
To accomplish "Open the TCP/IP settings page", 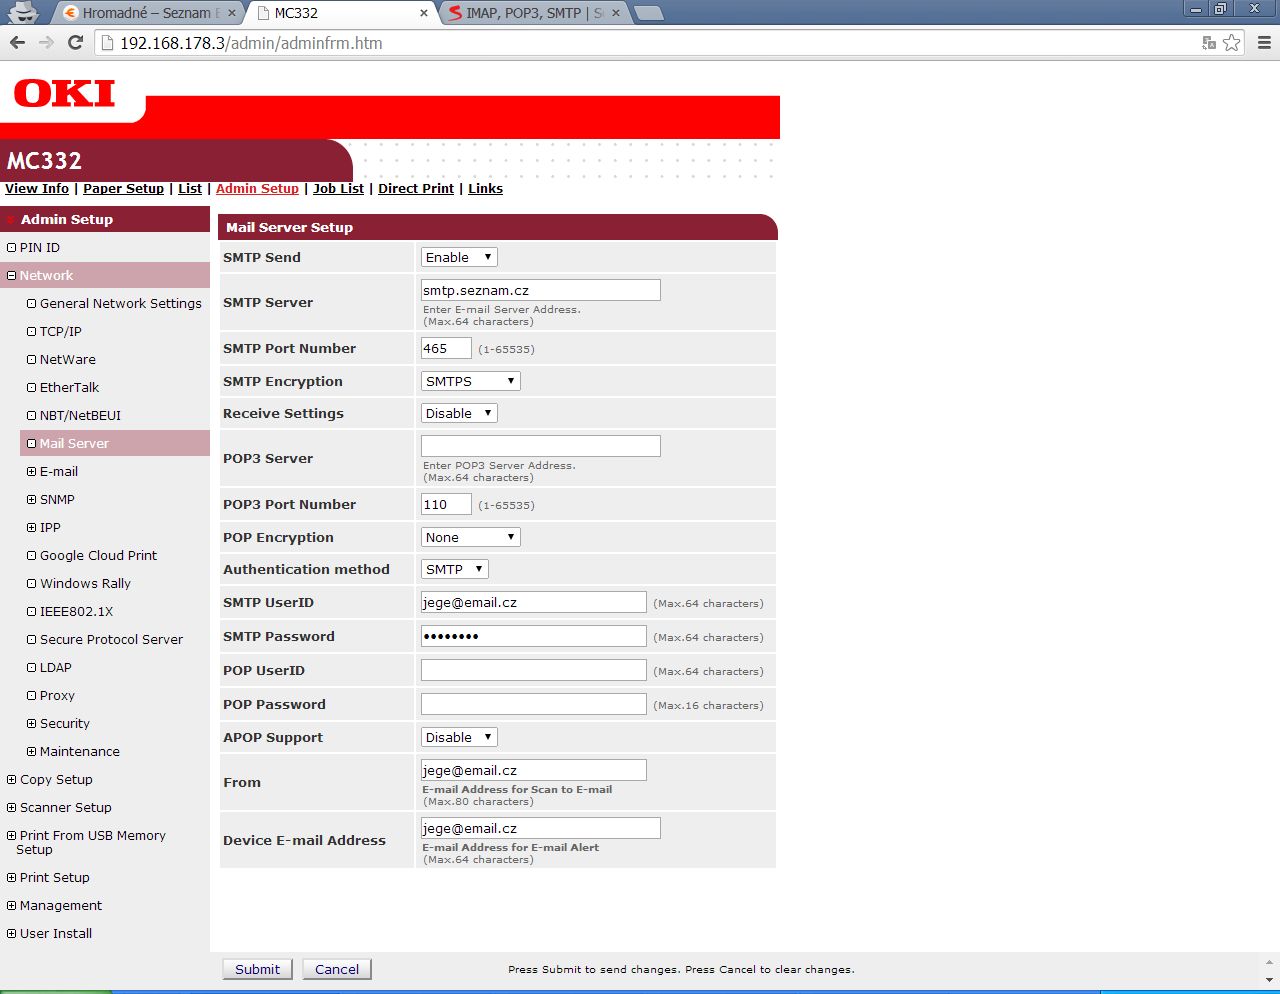I will 61,331.
